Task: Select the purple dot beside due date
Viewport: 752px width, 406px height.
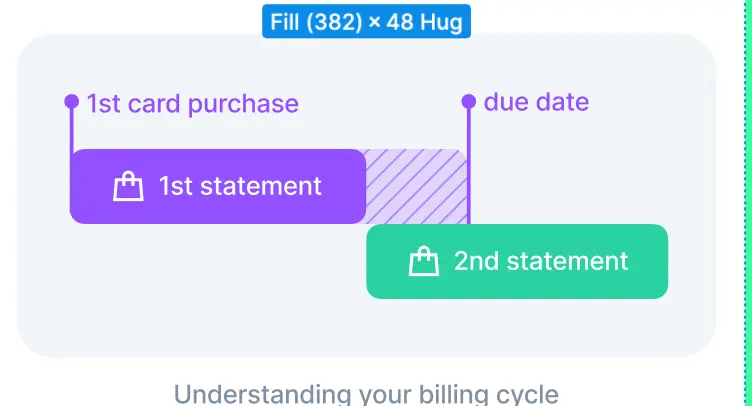Action: coord(468,101)
